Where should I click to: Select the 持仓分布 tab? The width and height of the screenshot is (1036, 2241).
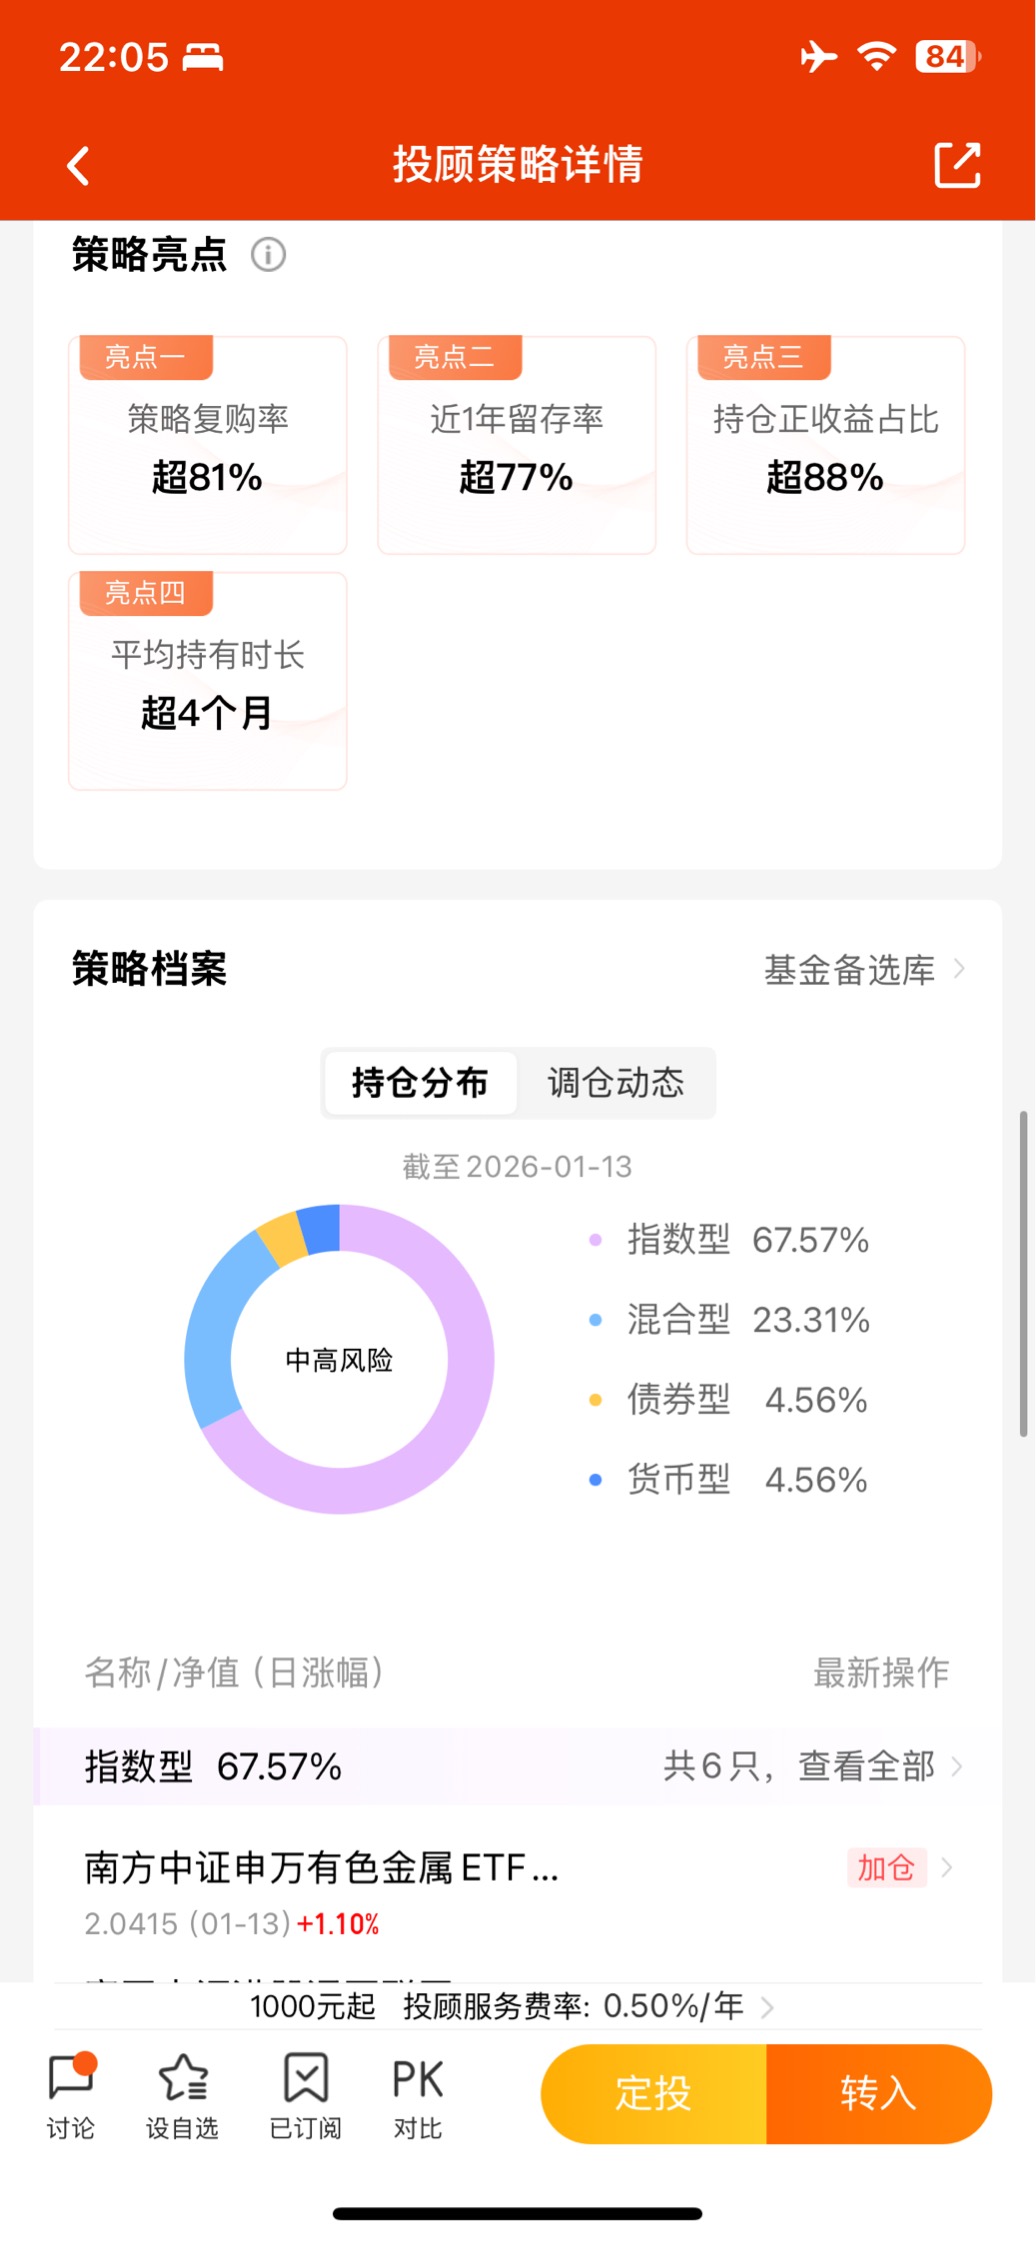(x=420, y=1083)
